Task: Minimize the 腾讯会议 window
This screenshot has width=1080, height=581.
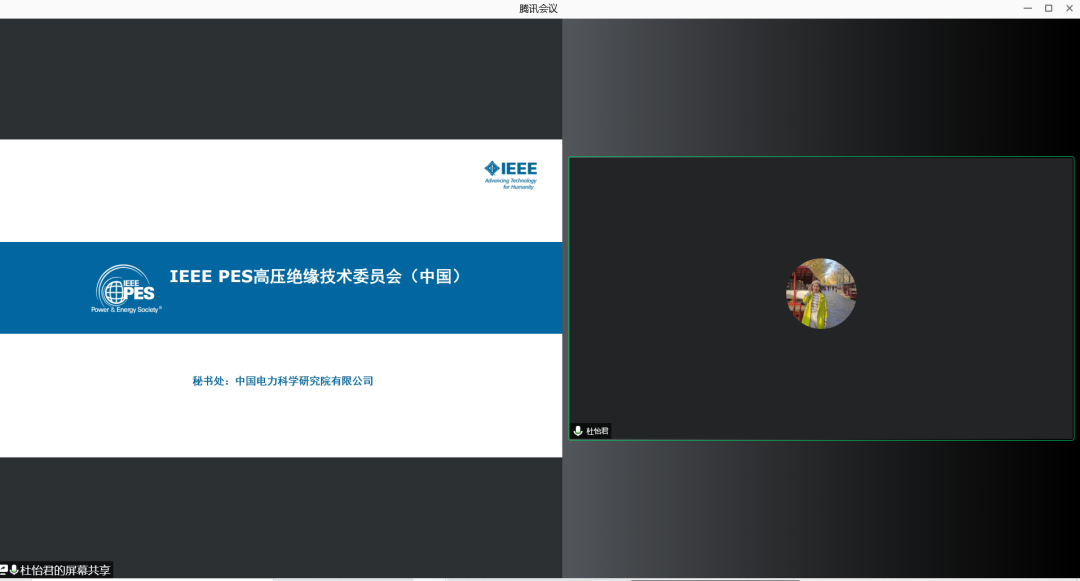Action: (x=1028, y=8)
